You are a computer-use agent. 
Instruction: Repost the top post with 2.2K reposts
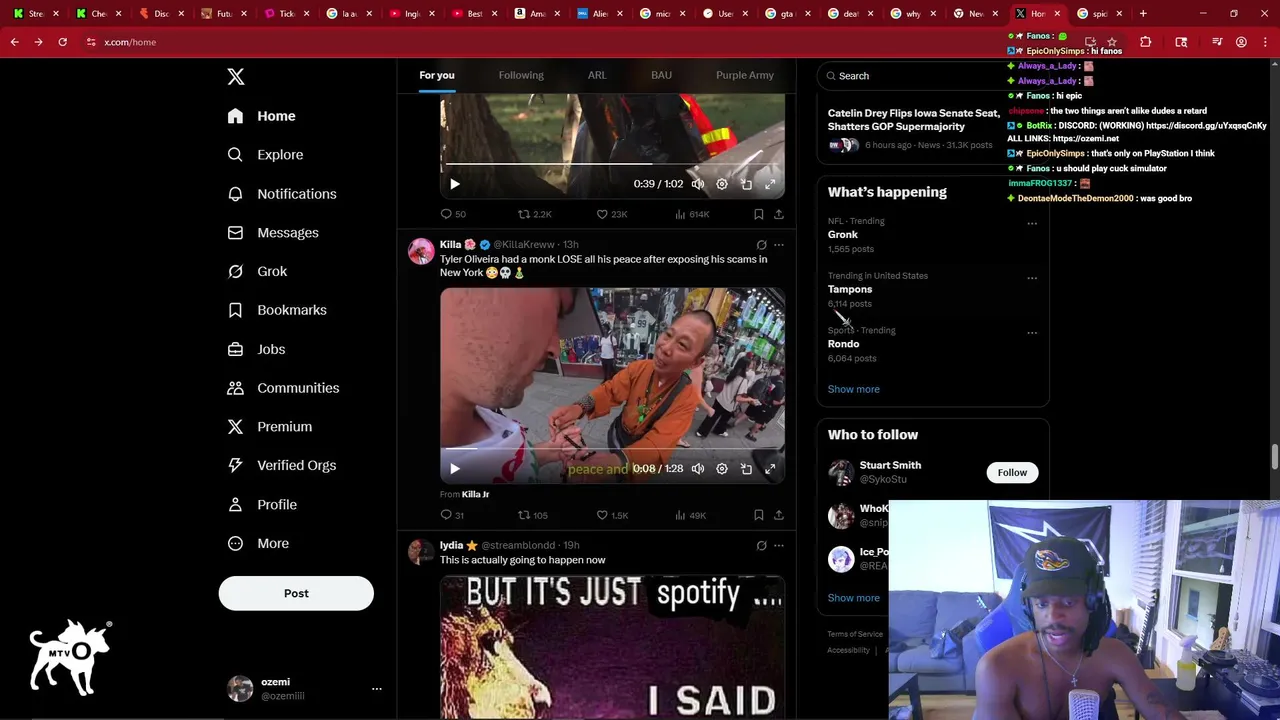pos(534,214)
